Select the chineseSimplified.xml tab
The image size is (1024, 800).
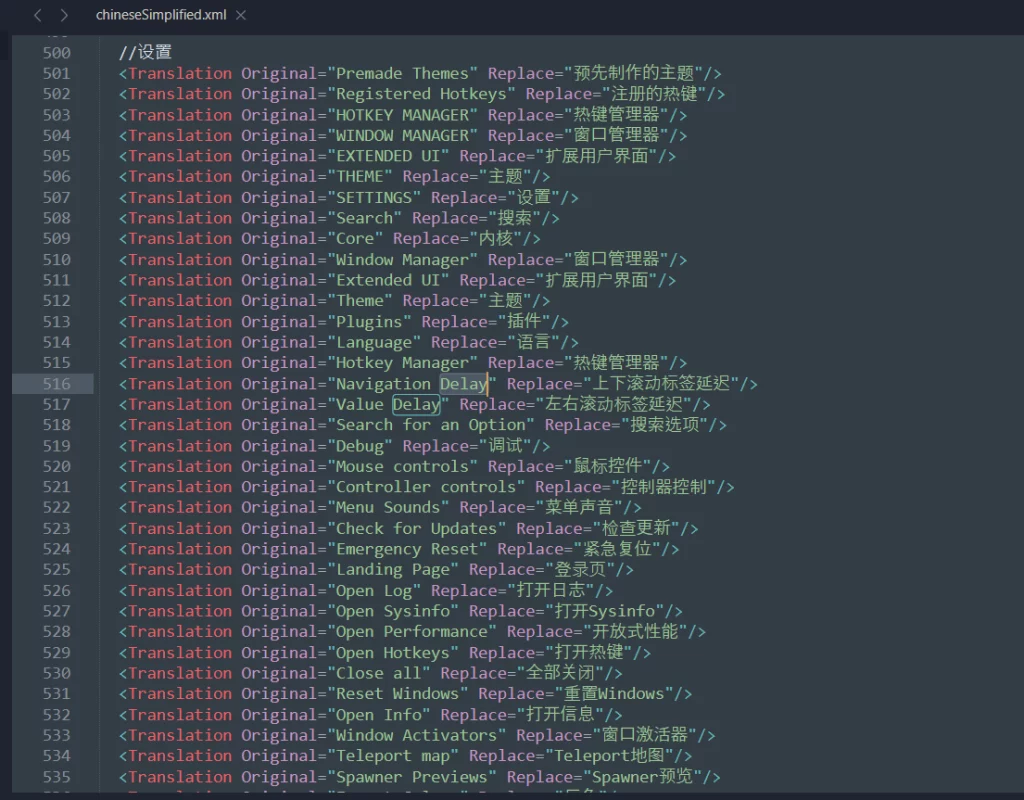[161, 15]
